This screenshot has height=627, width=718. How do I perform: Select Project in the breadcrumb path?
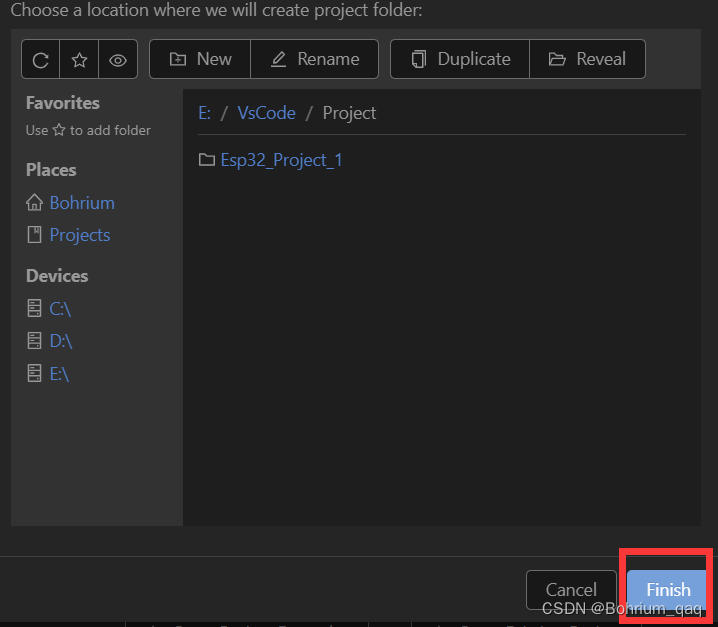[349, 113]
